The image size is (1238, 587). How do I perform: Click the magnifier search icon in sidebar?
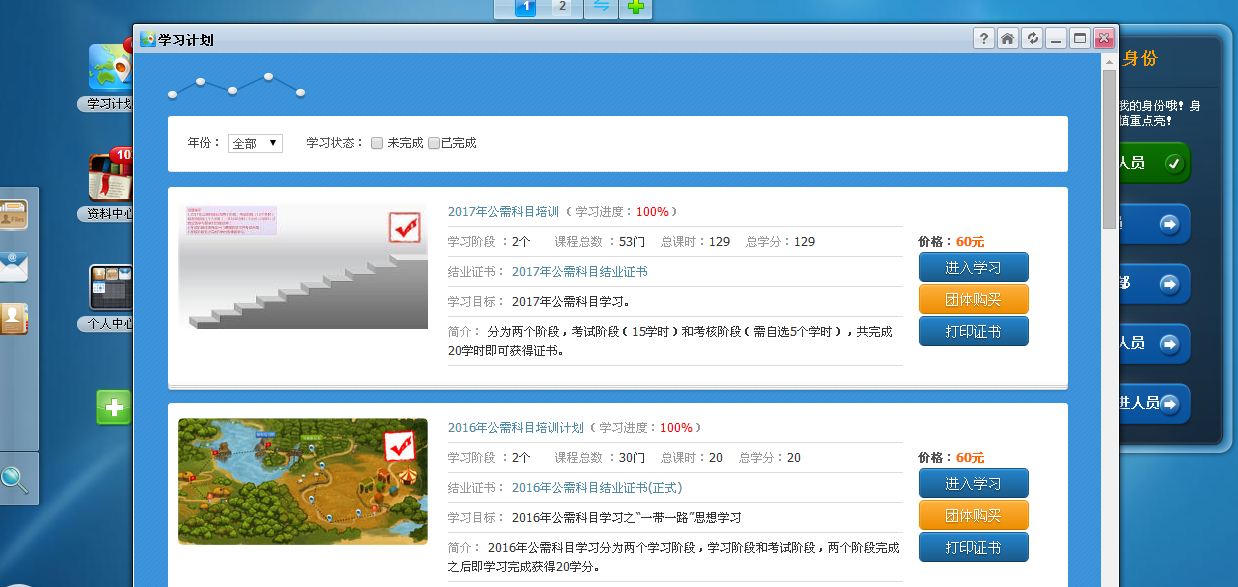pos(14,479)
